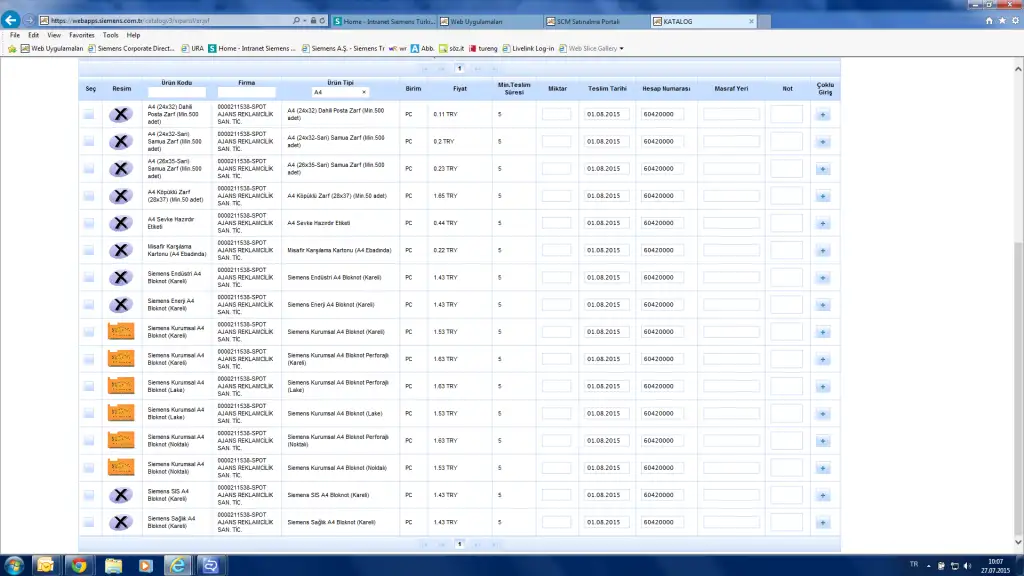This screenshot has width=1024, height=576.
Task: Click page 1 in bottom pagination
Action: 460,544
